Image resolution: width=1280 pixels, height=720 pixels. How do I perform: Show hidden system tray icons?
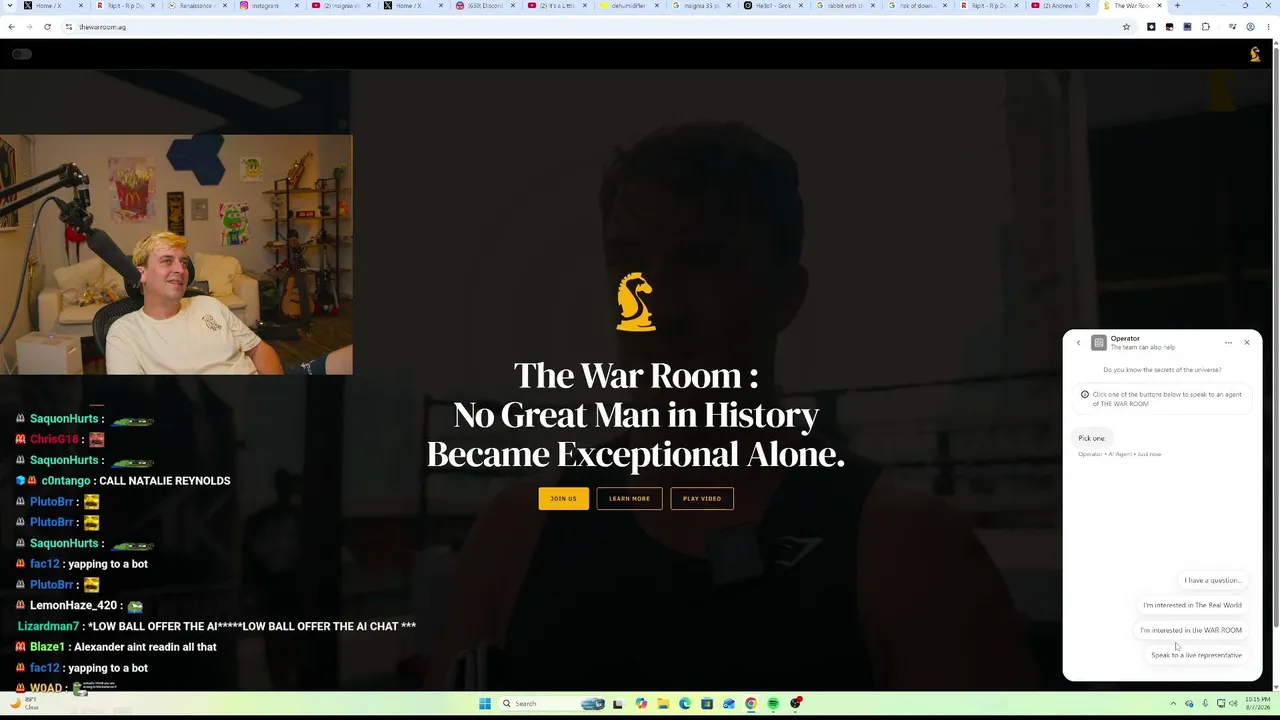1173,704
